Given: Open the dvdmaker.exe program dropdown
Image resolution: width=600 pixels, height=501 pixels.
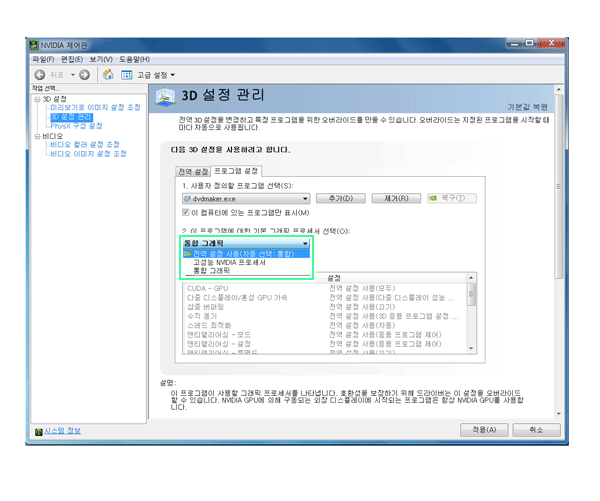Looking at the screenshot, I should click(x=246, y=199).
